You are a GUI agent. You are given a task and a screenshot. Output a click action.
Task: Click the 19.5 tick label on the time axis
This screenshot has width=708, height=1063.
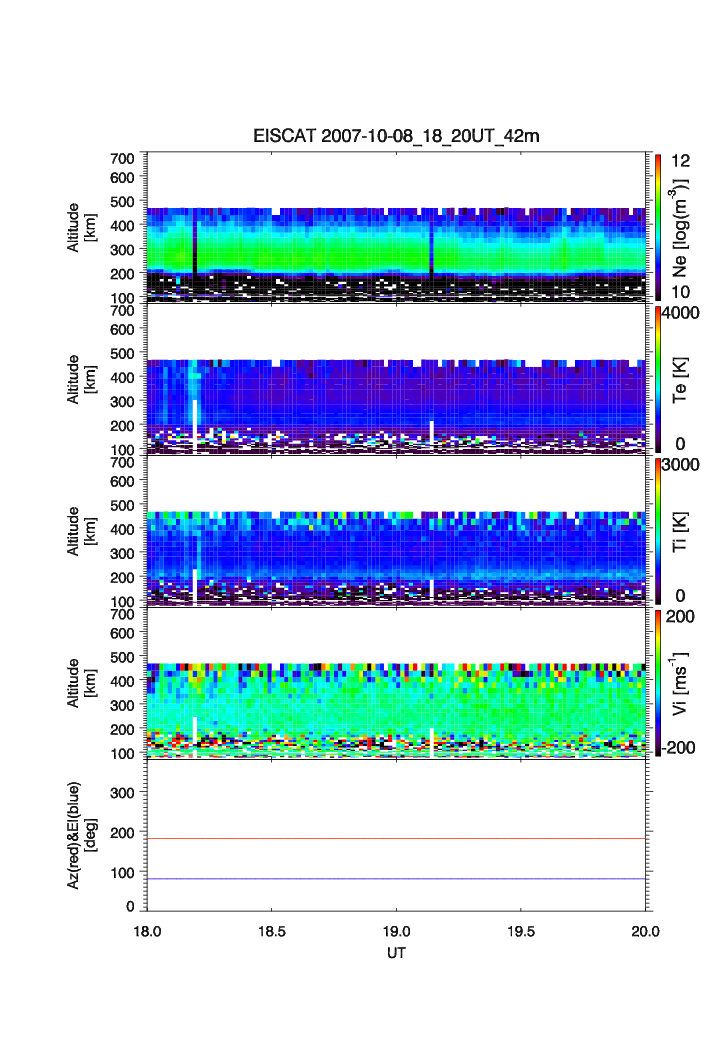pyautogui.click(x=521, y=931)
